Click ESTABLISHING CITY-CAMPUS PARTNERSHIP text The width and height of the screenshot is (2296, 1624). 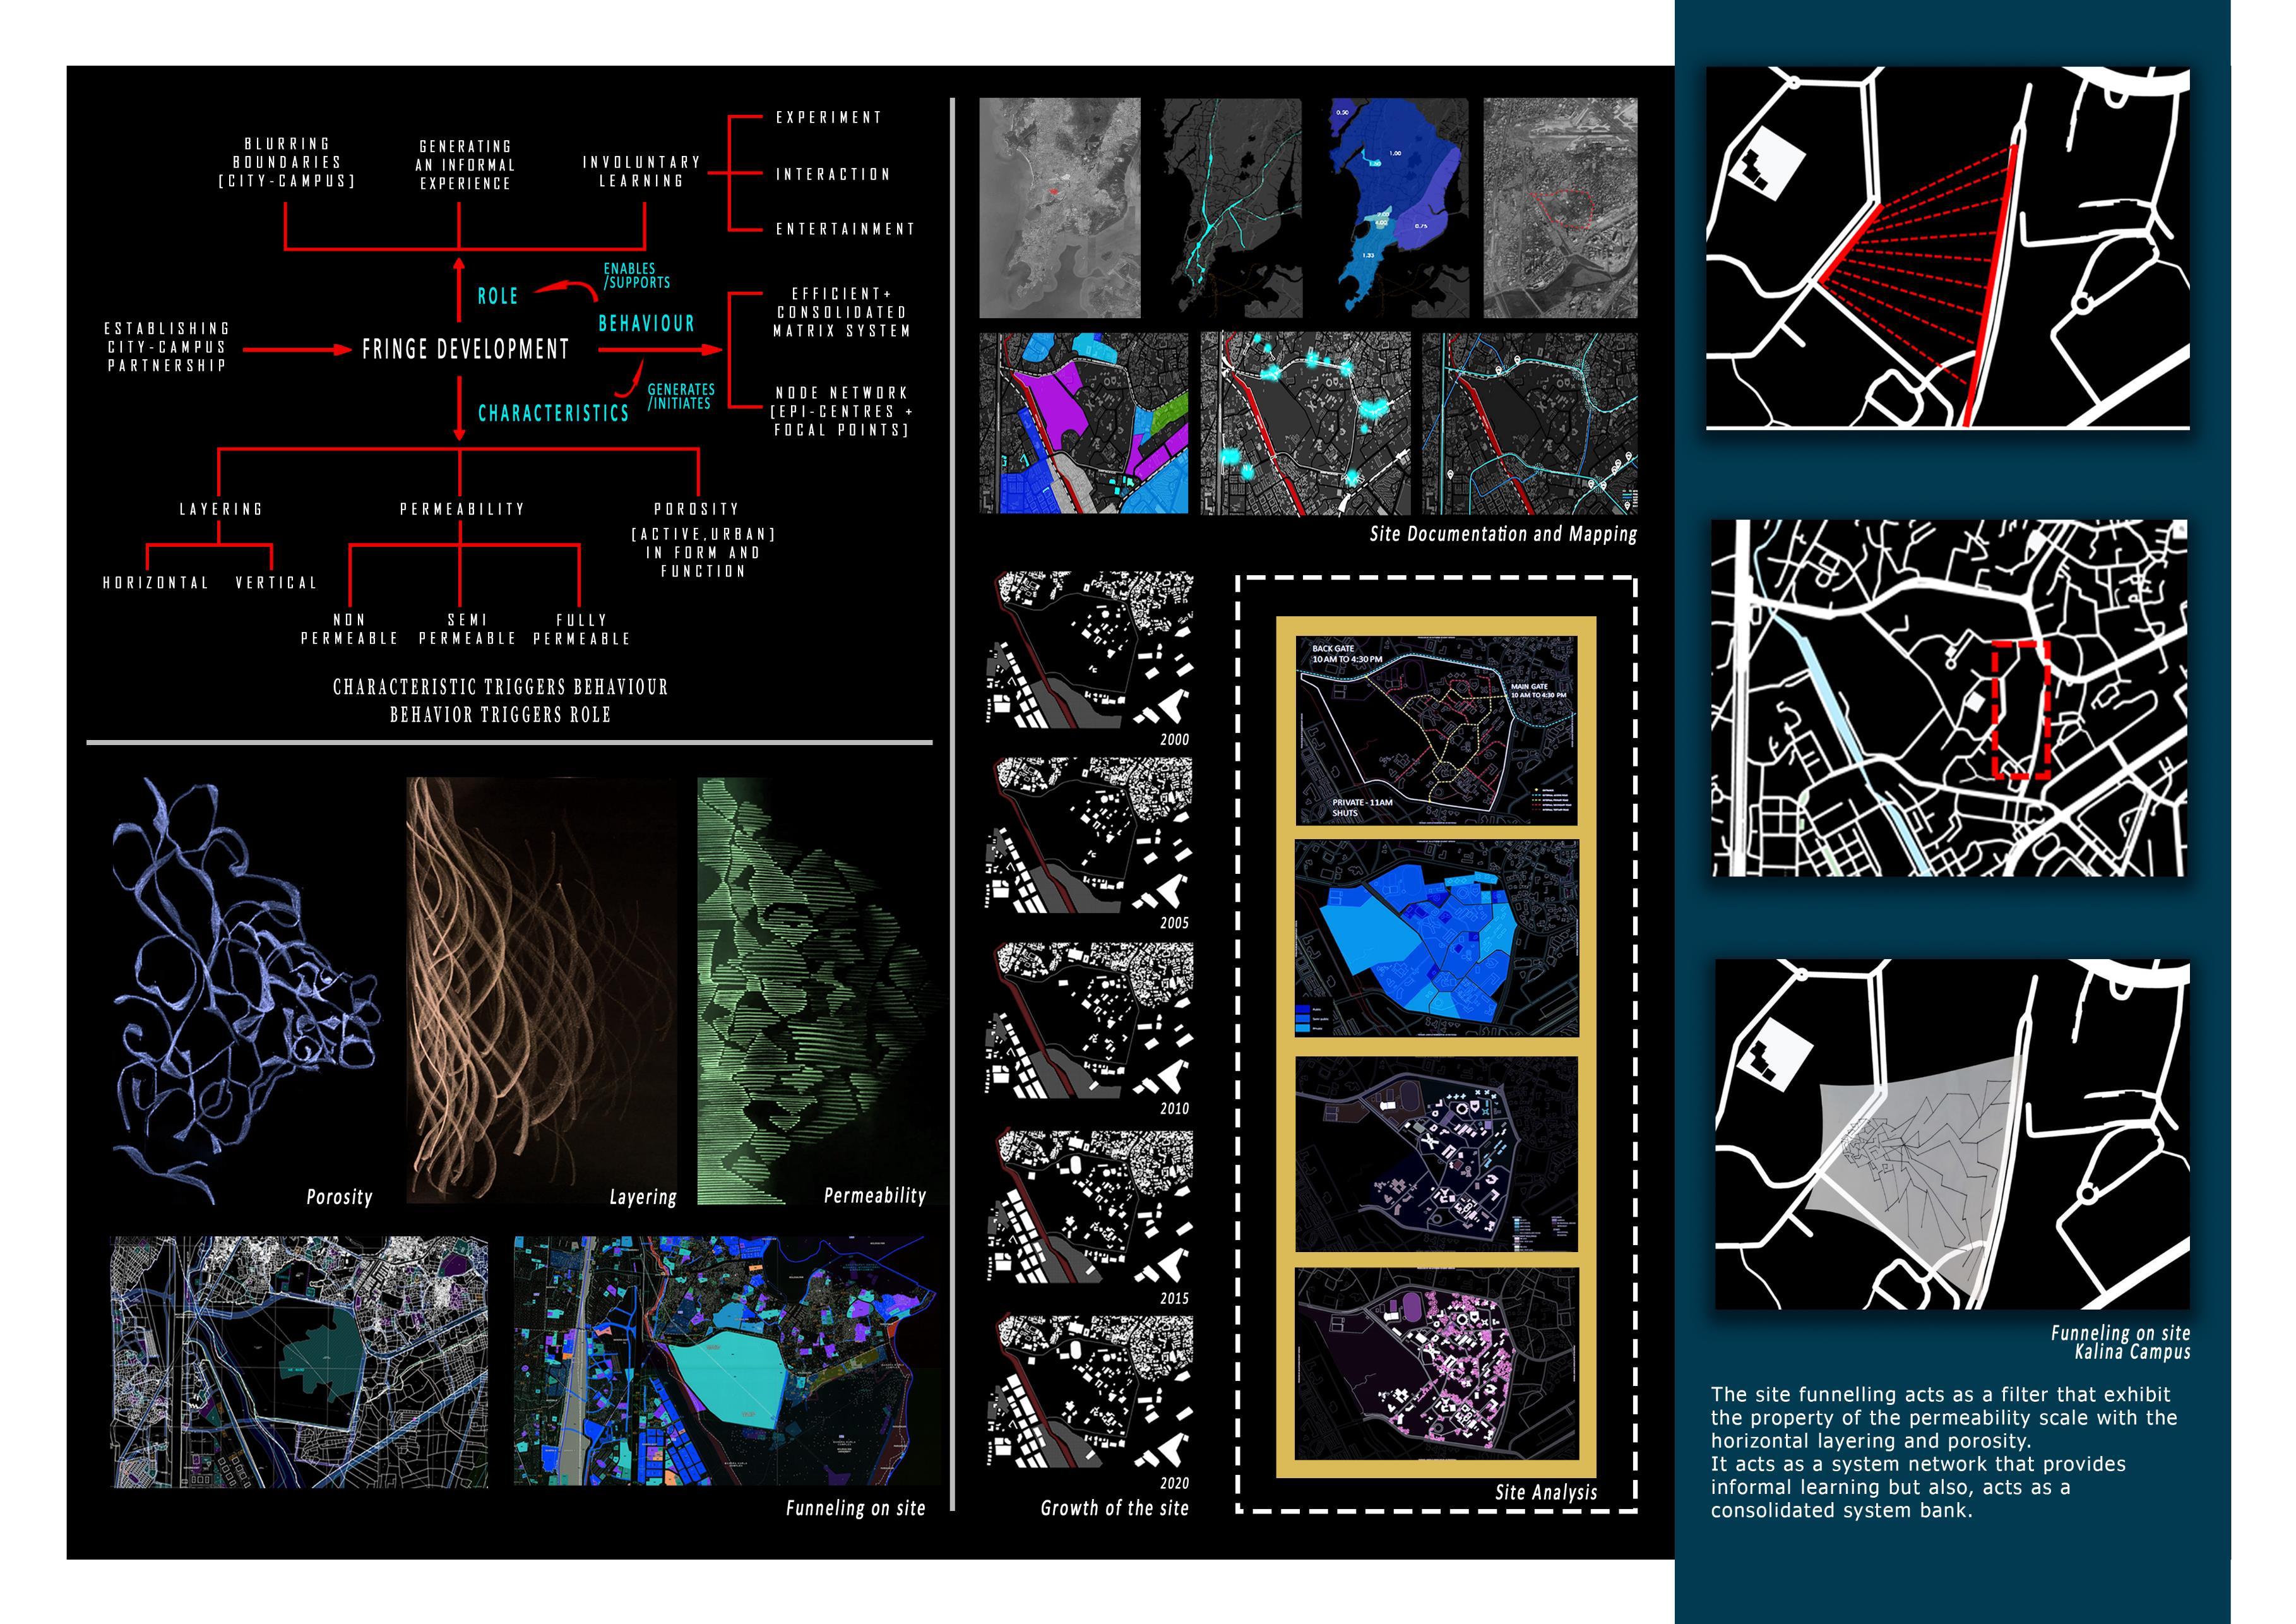(167, 347)
